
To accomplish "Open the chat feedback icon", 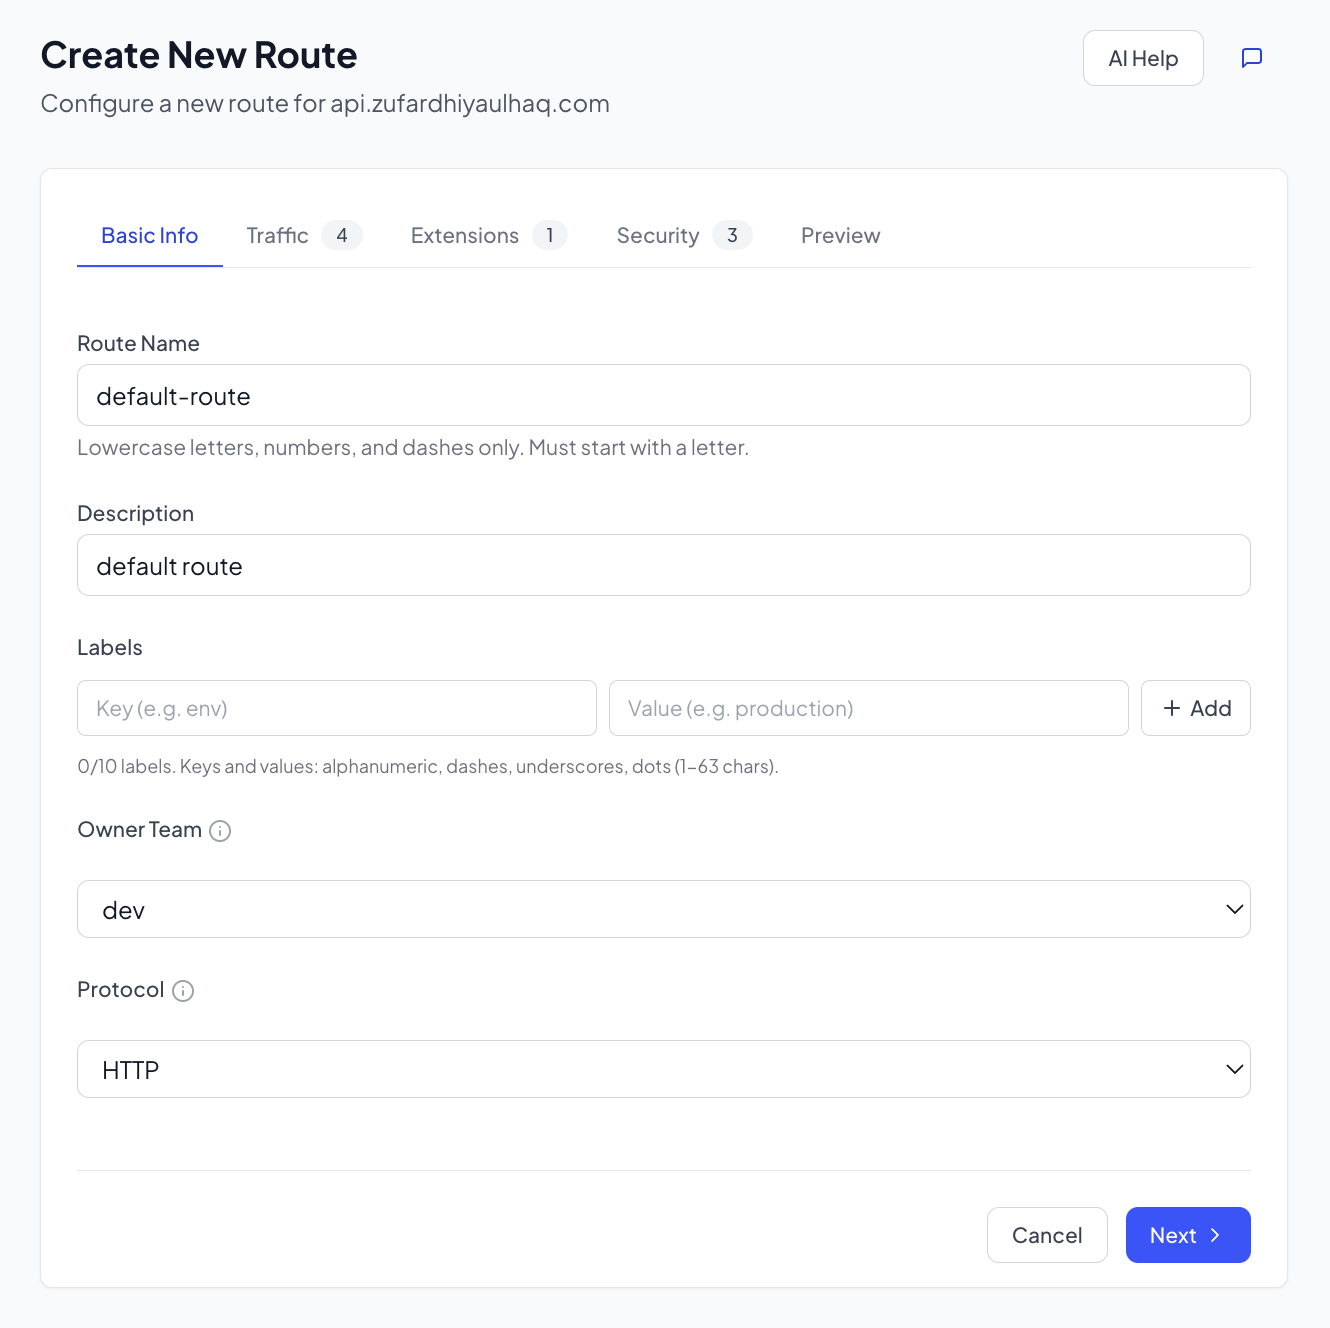I will [1251, 58].
